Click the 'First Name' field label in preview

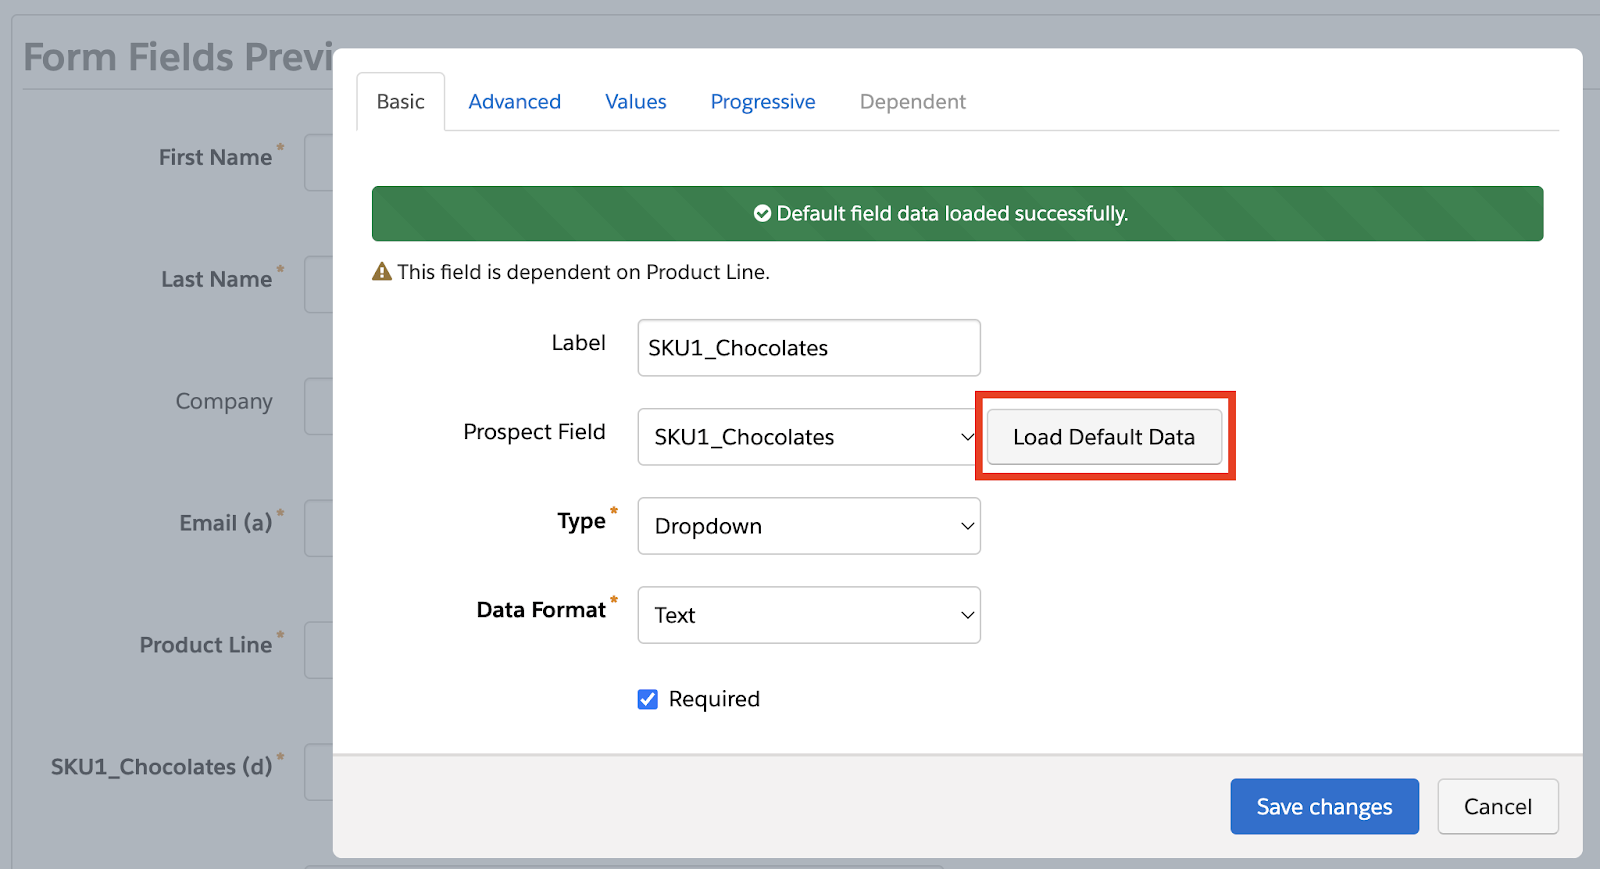[215, 157]
